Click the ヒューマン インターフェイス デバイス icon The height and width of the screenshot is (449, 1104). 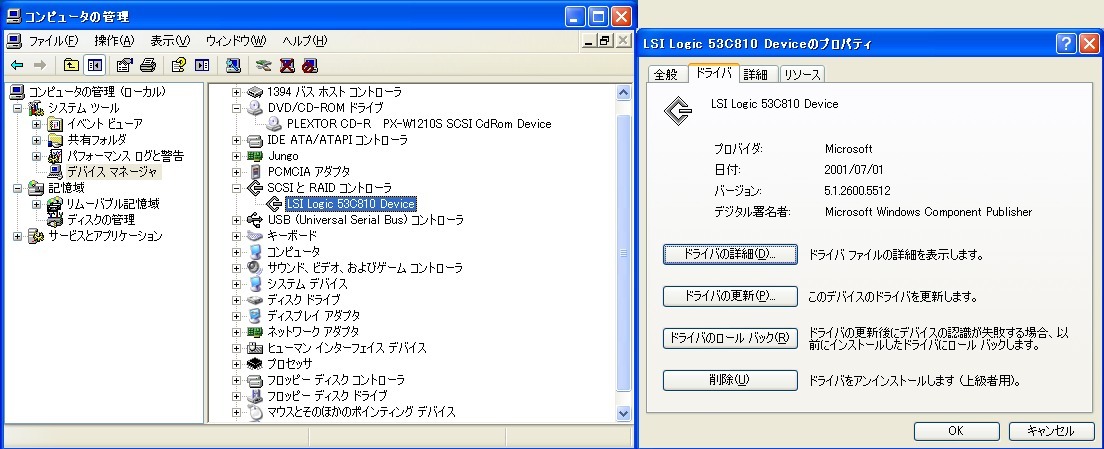(256, 348)
